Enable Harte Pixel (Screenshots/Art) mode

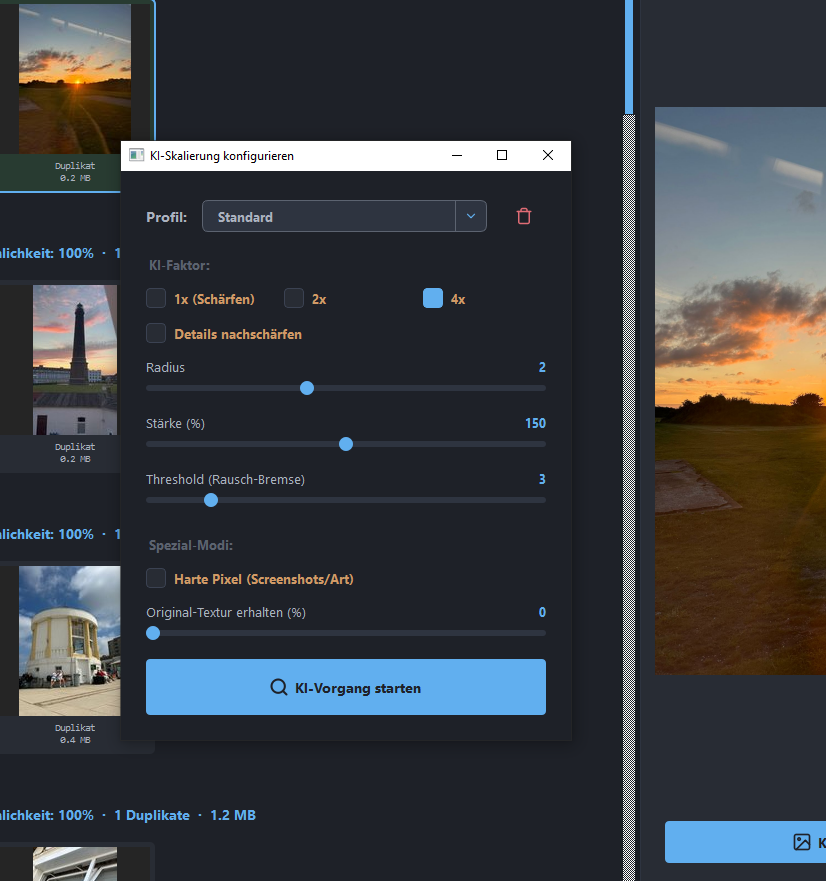click(x=156, y=578)
